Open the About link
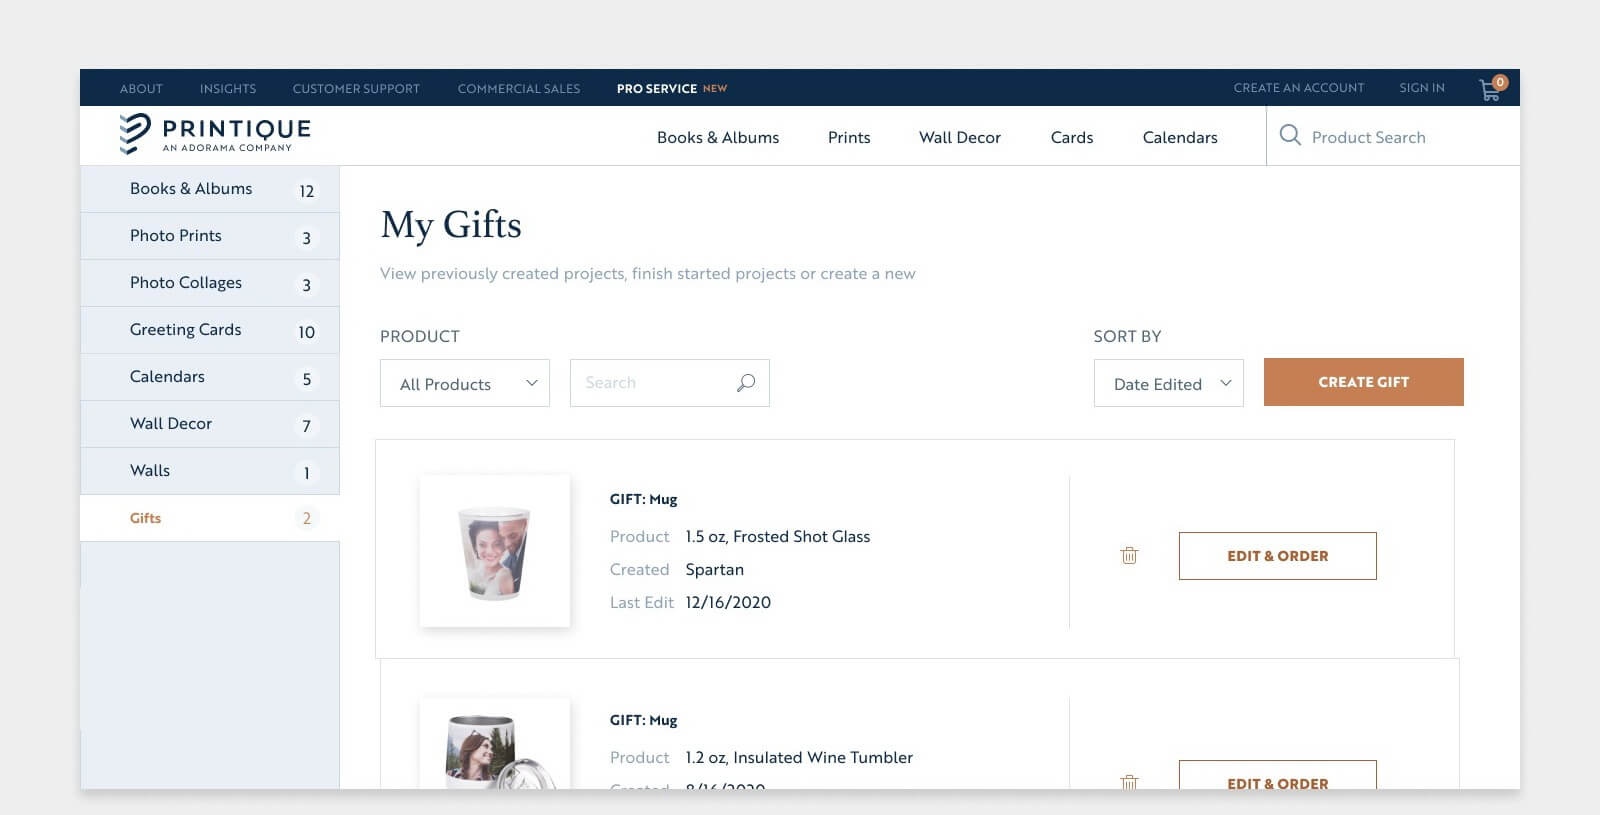 [x=141, y=88]
